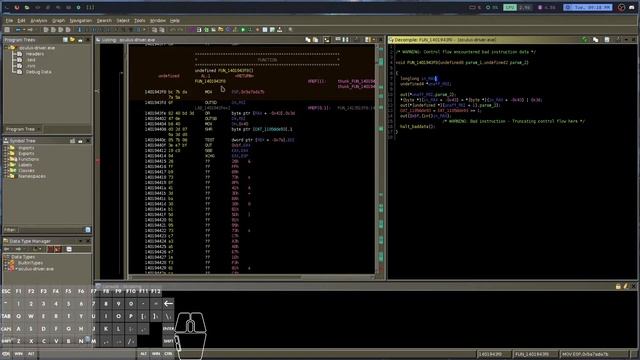This screenshot has height=360, width=640.
Task: Expand BuiltInTypes in Data Type Manager
Action: (x=6, y=263)
